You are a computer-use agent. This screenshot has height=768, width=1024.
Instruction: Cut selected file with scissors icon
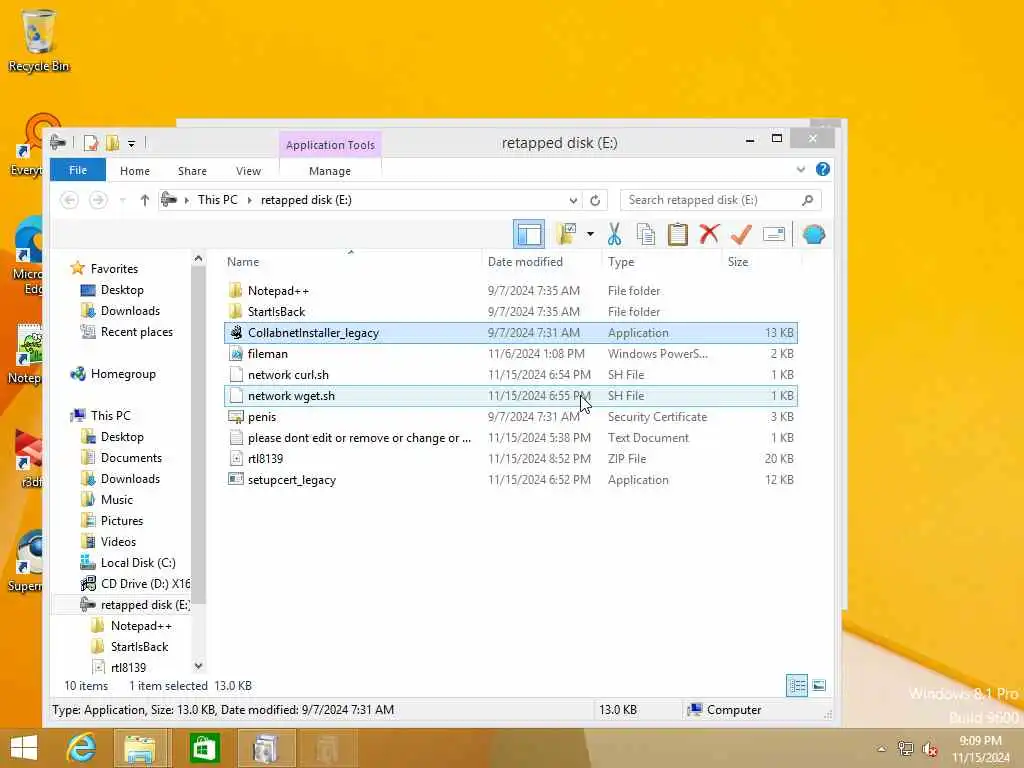pyautogui.click(x=615, y=234)
